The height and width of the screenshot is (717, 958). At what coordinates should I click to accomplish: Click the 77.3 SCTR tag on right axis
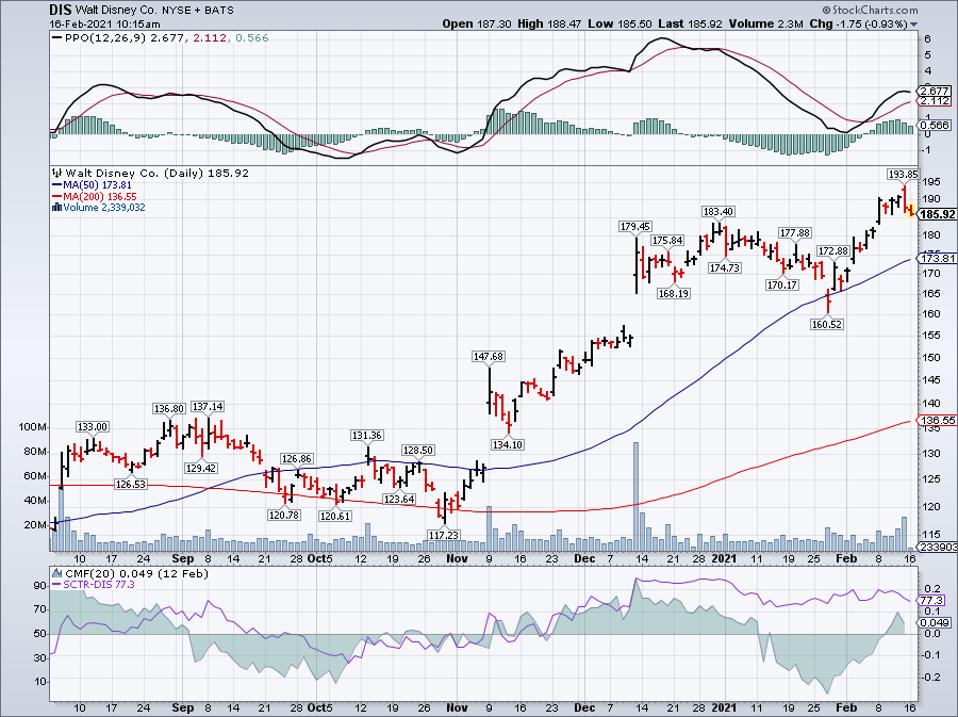[933, 601]
